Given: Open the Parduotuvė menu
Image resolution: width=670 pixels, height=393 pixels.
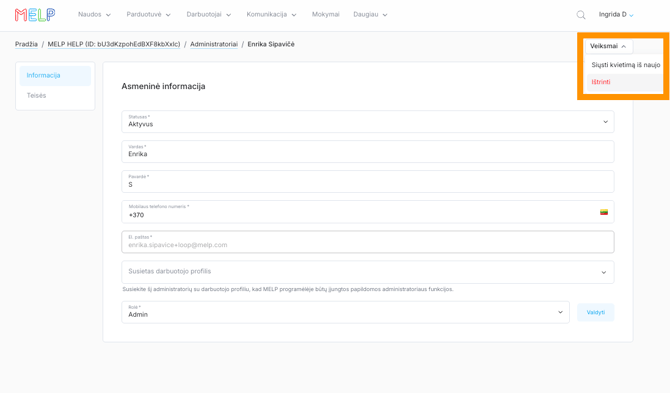Looking at the screenshot, I should 148,15.
